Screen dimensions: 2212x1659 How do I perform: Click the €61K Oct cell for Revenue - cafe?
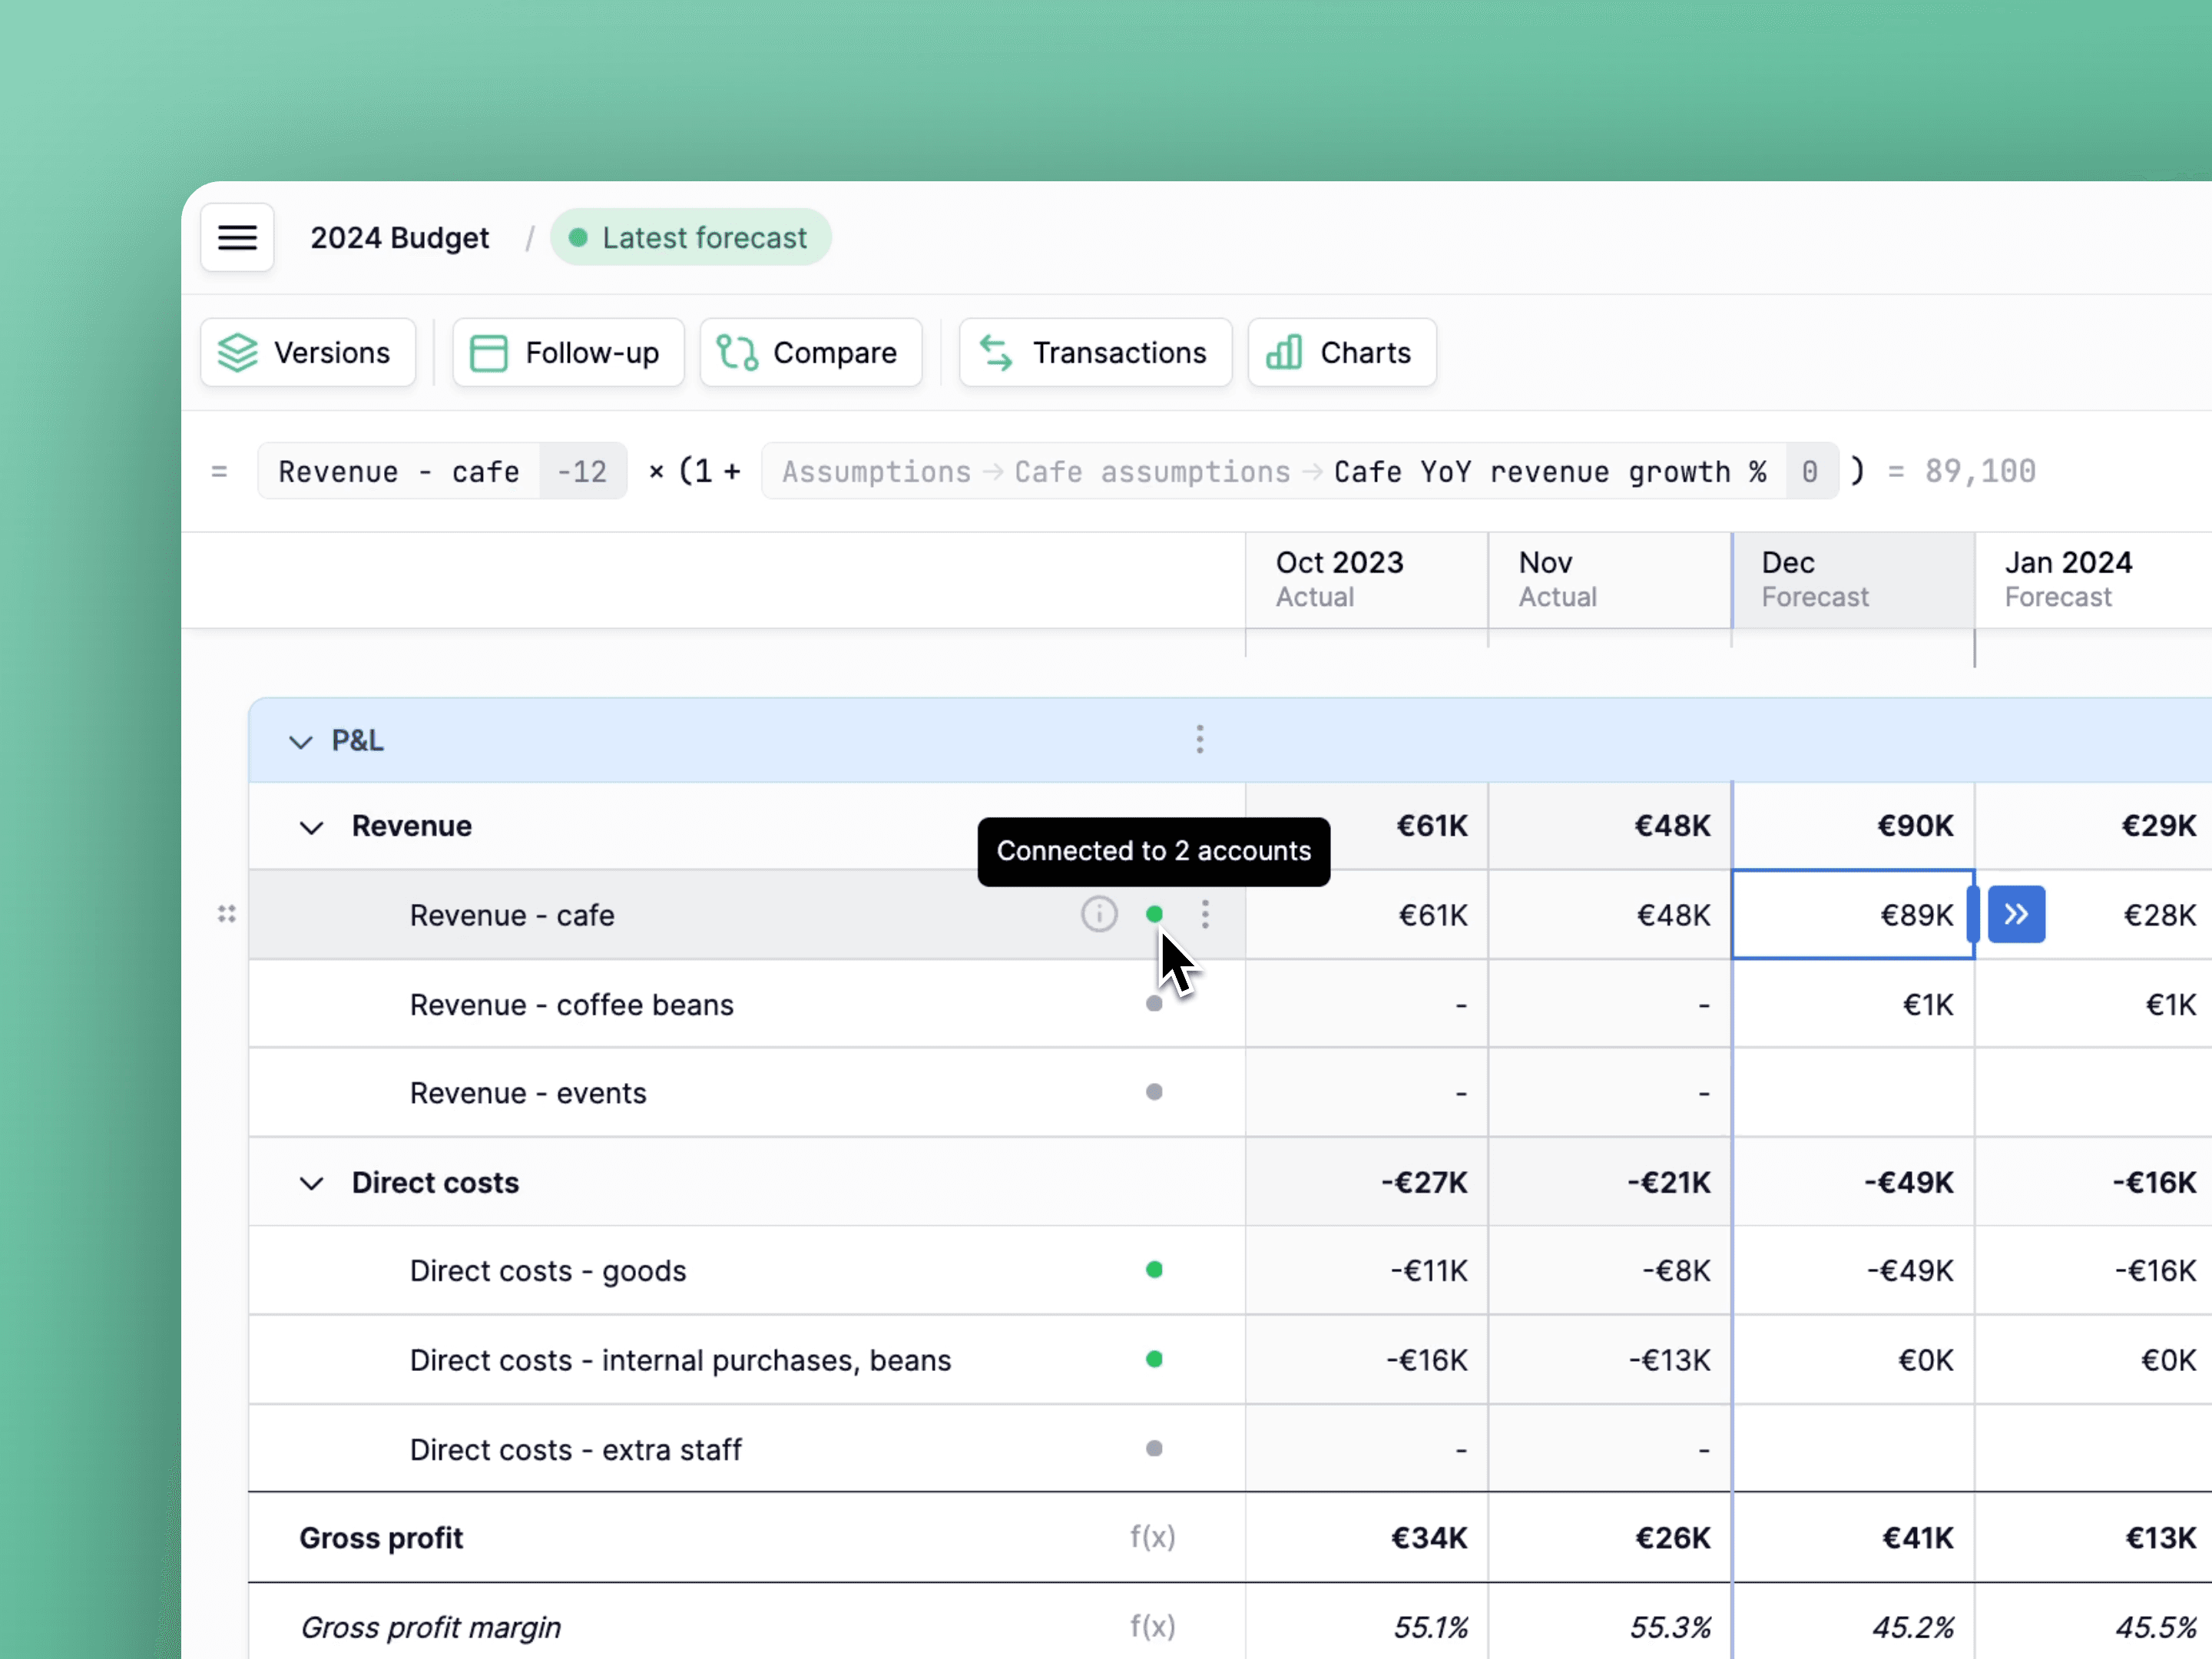[1367, 915]
